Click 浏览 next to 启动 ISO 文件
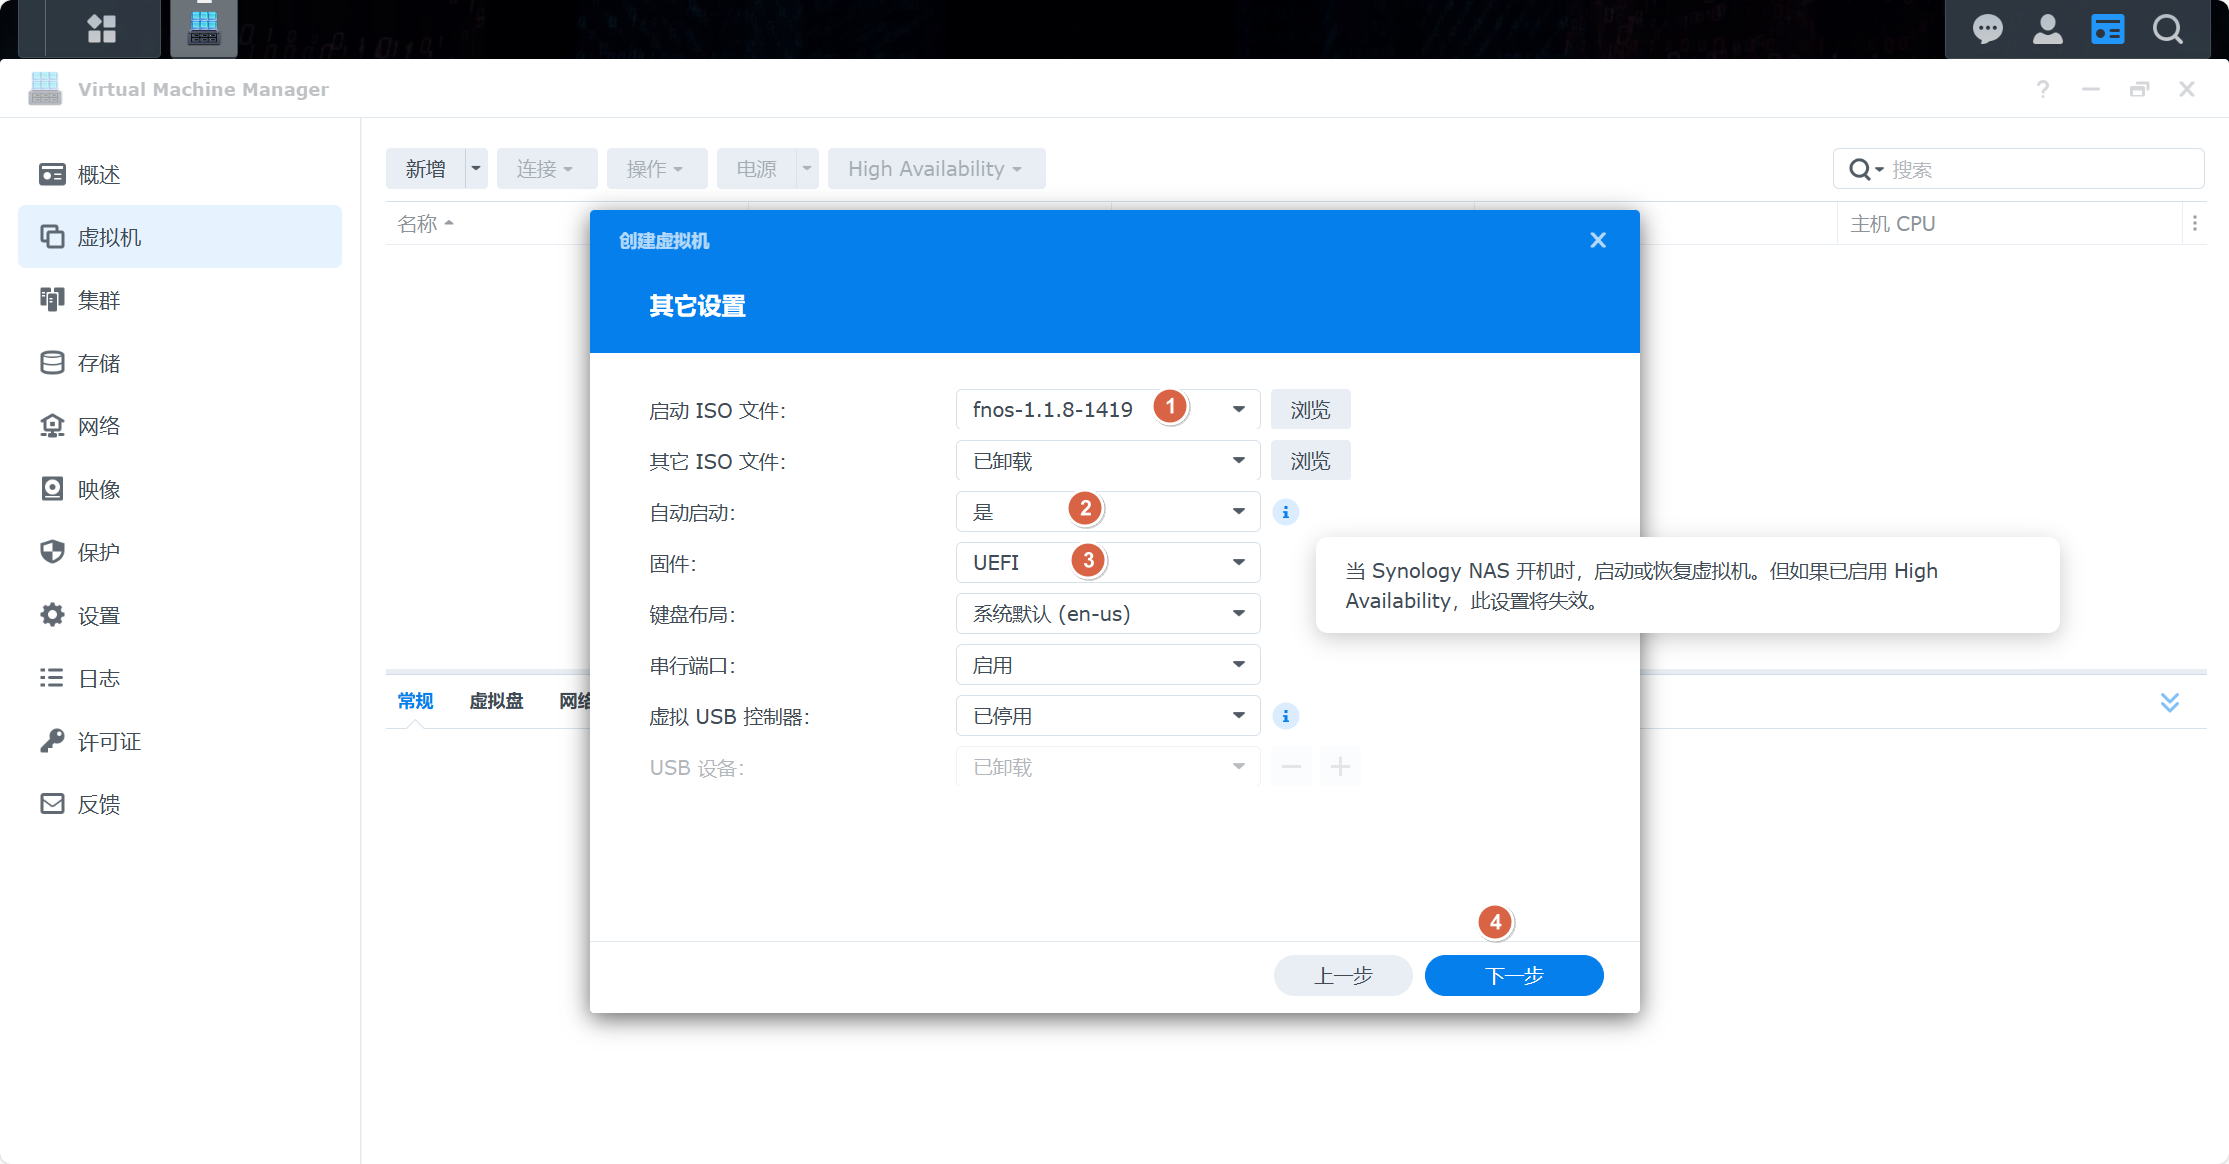This screenshot has height=1164, width=2229. click(1310, 410)
